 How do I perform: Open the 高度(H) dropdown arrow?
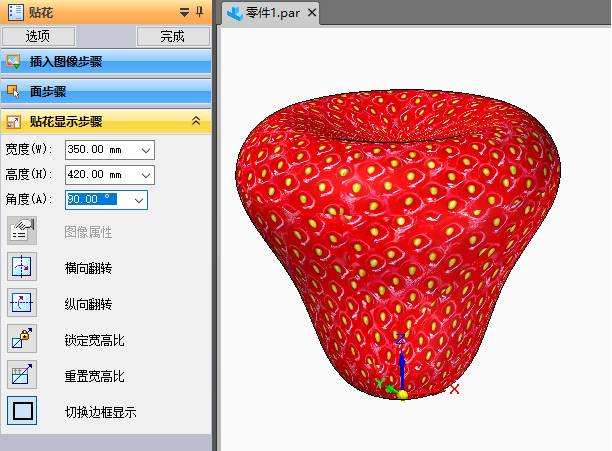146,175
